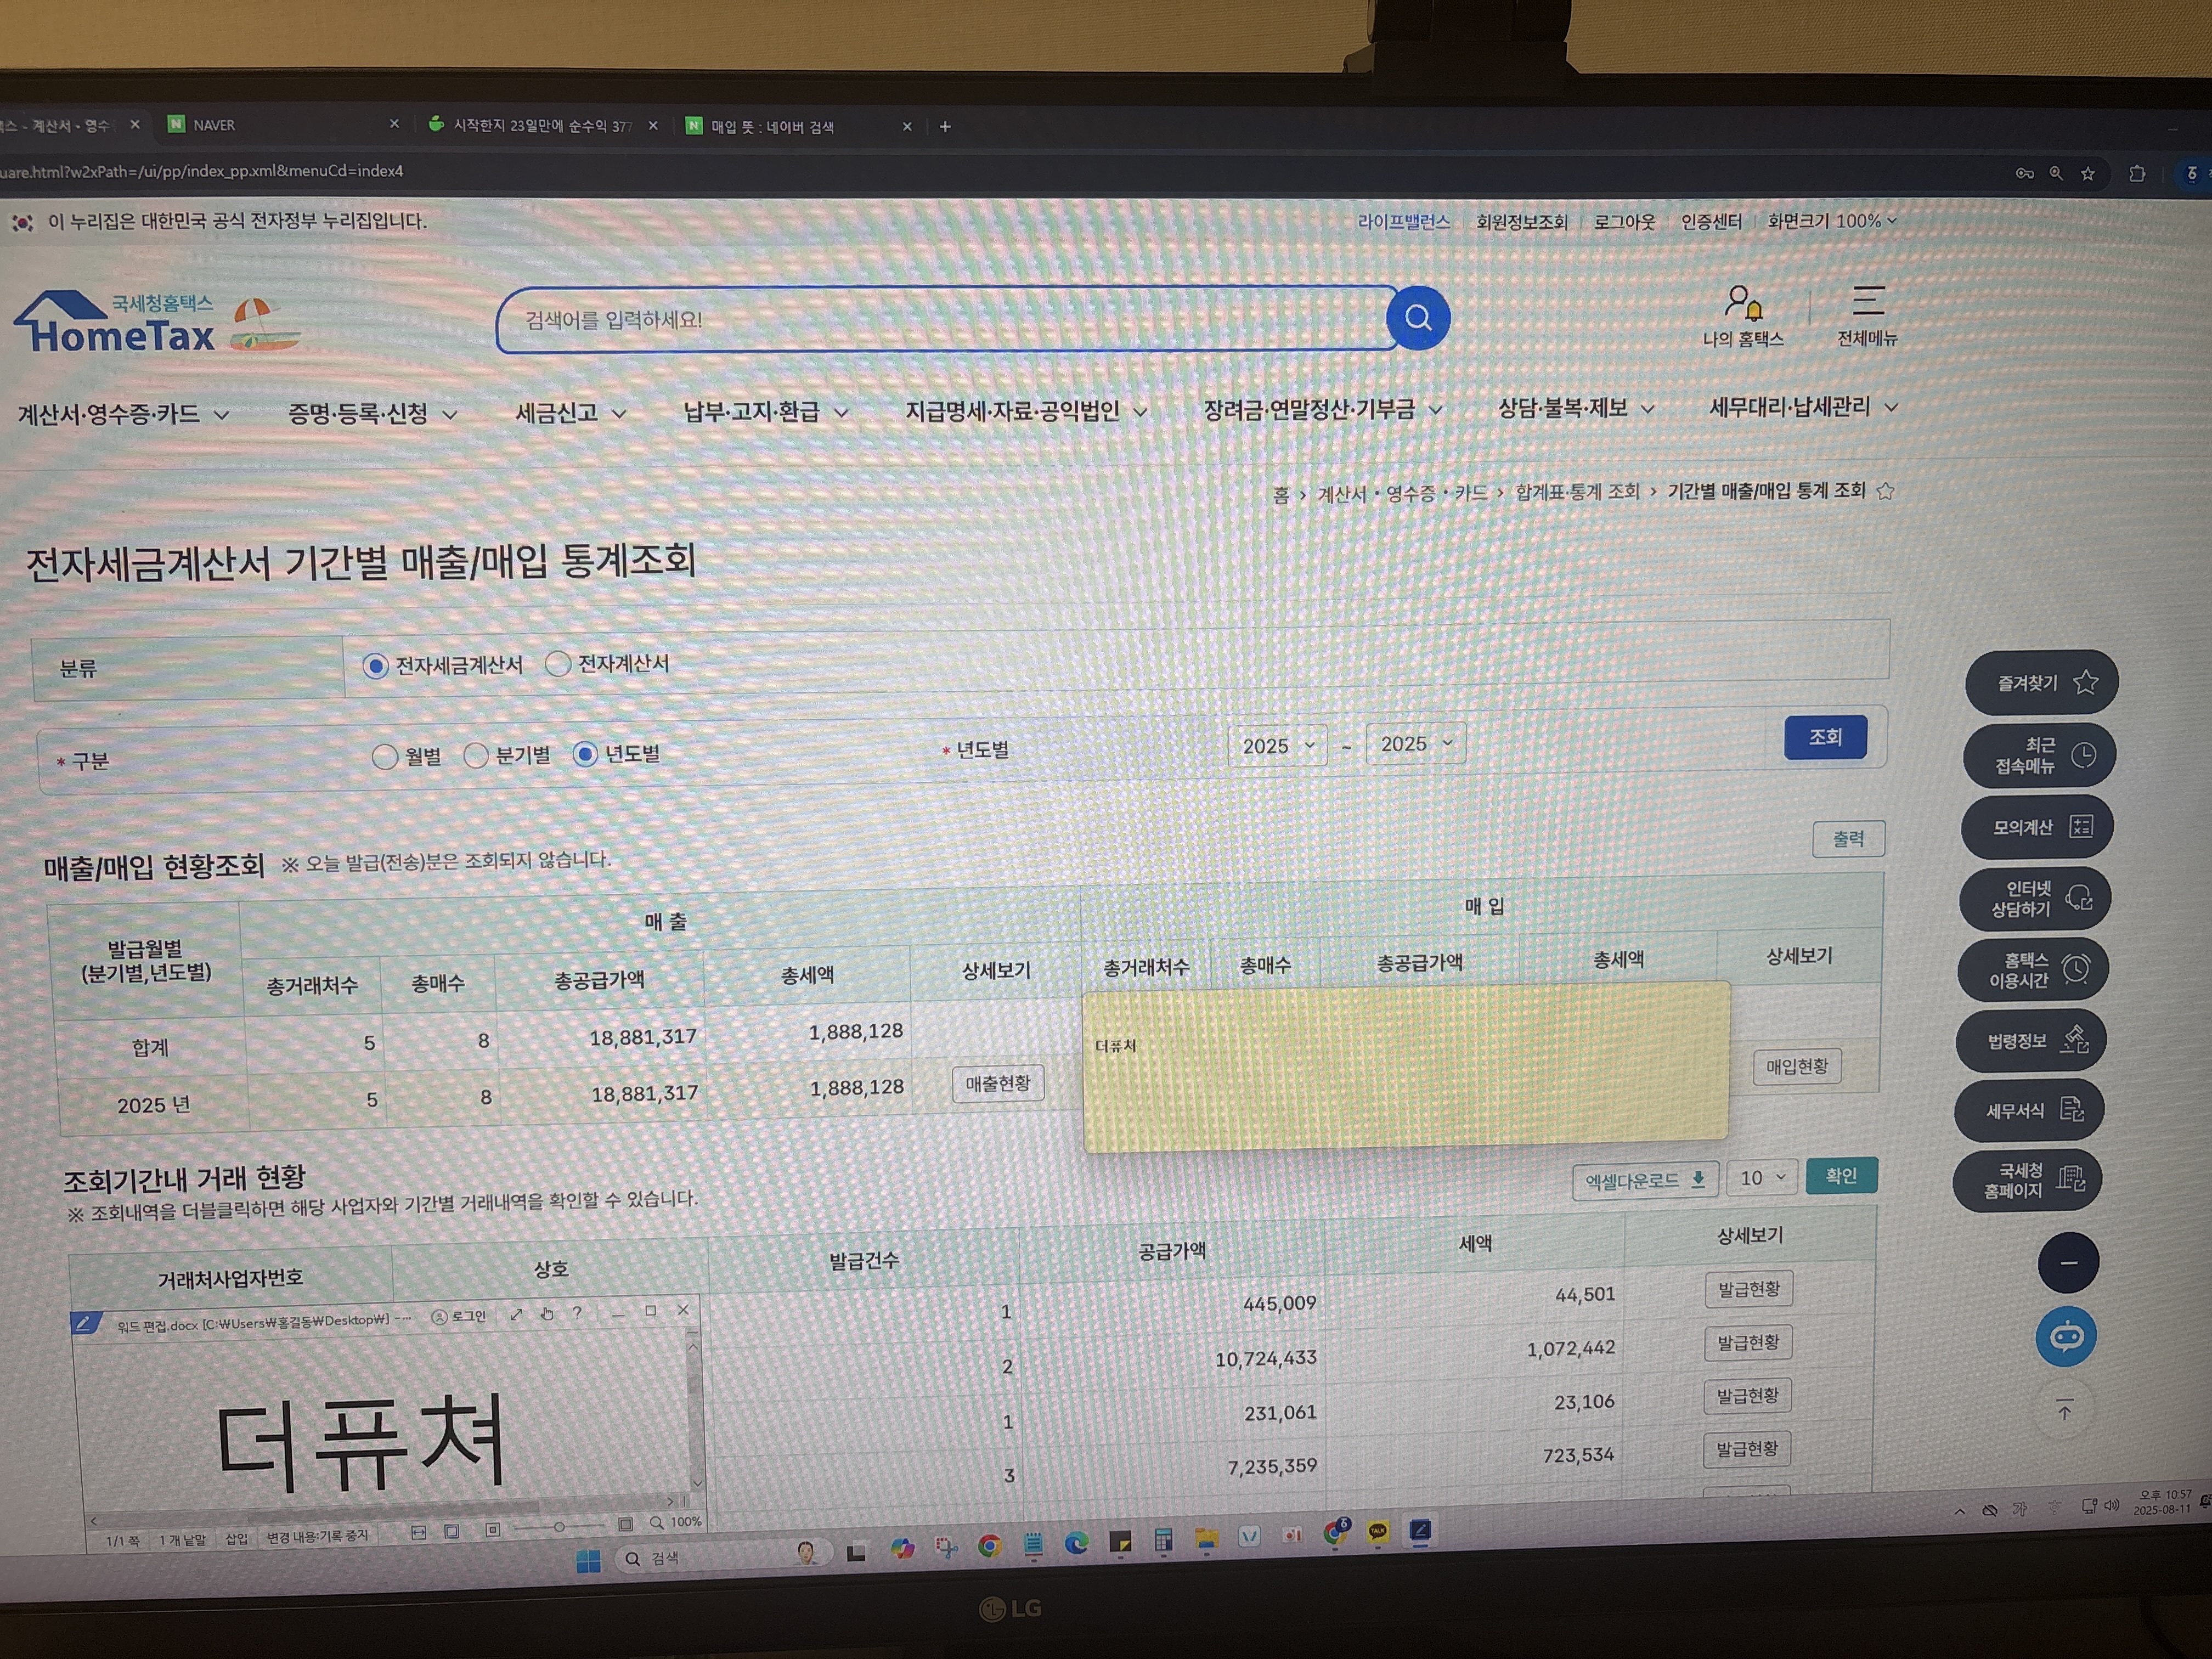The image size is (2212, 1659).
Task: Click 엑셀다운로드 button
Action: tap(1645, 1181)
